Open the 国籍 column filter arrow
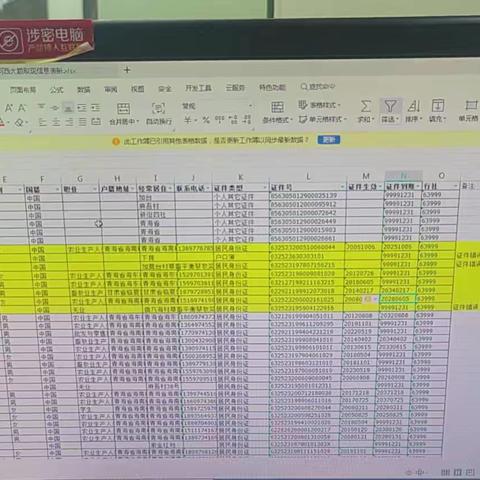 (57, 189)
